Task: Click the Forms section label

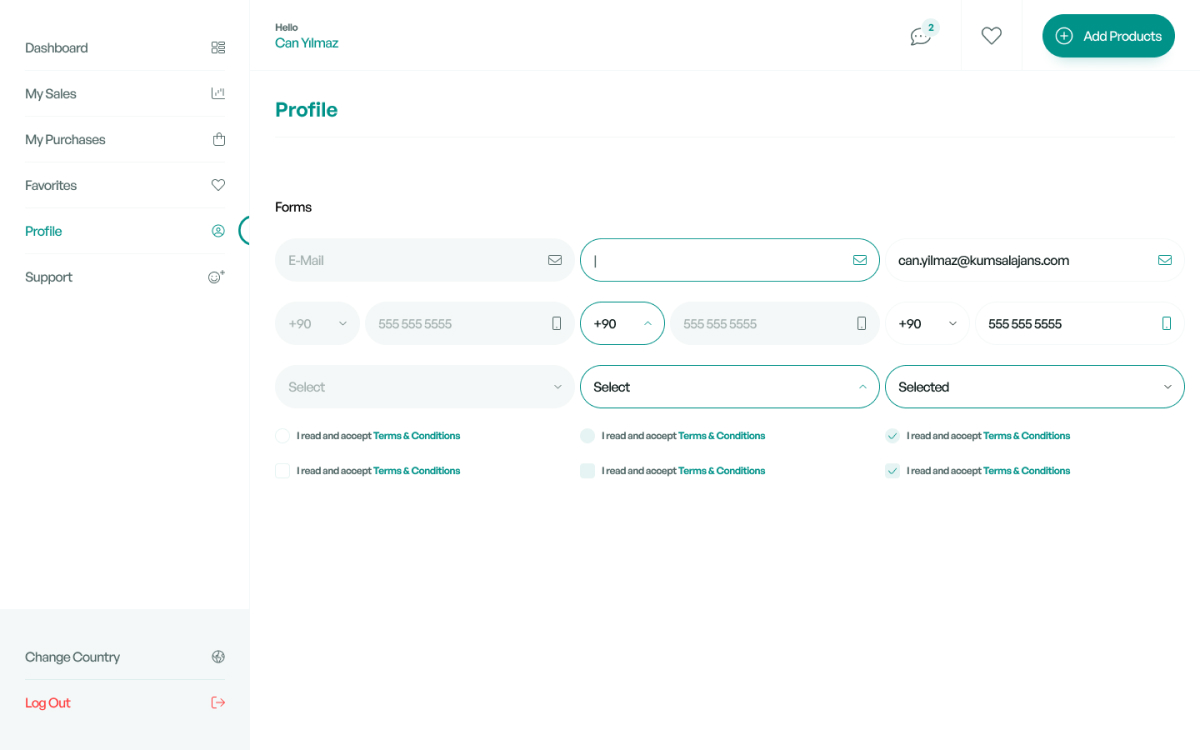Action: click(293, 207)
